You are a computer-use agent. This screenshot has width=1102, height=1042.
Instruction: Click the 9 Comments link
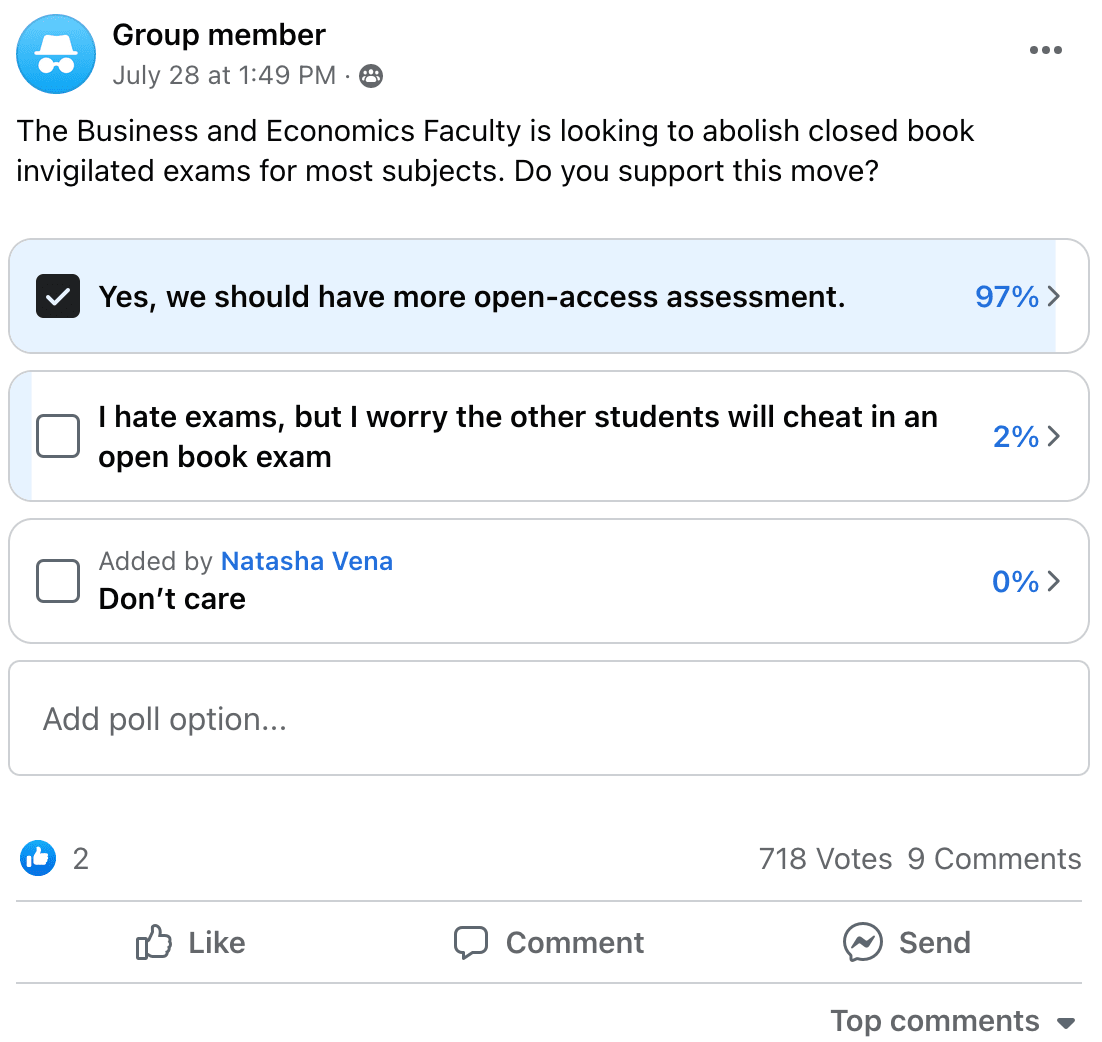(x=994, y=859)
